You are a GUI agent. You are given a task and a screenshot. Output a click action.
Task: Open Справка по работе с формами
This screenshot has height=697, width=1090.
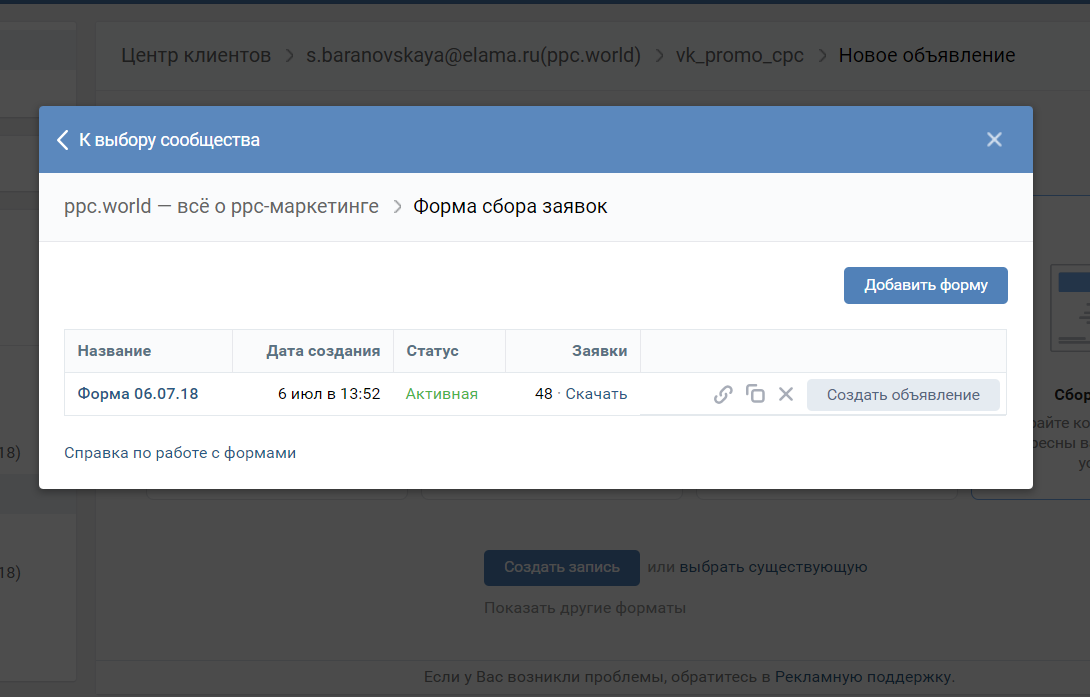180,453
